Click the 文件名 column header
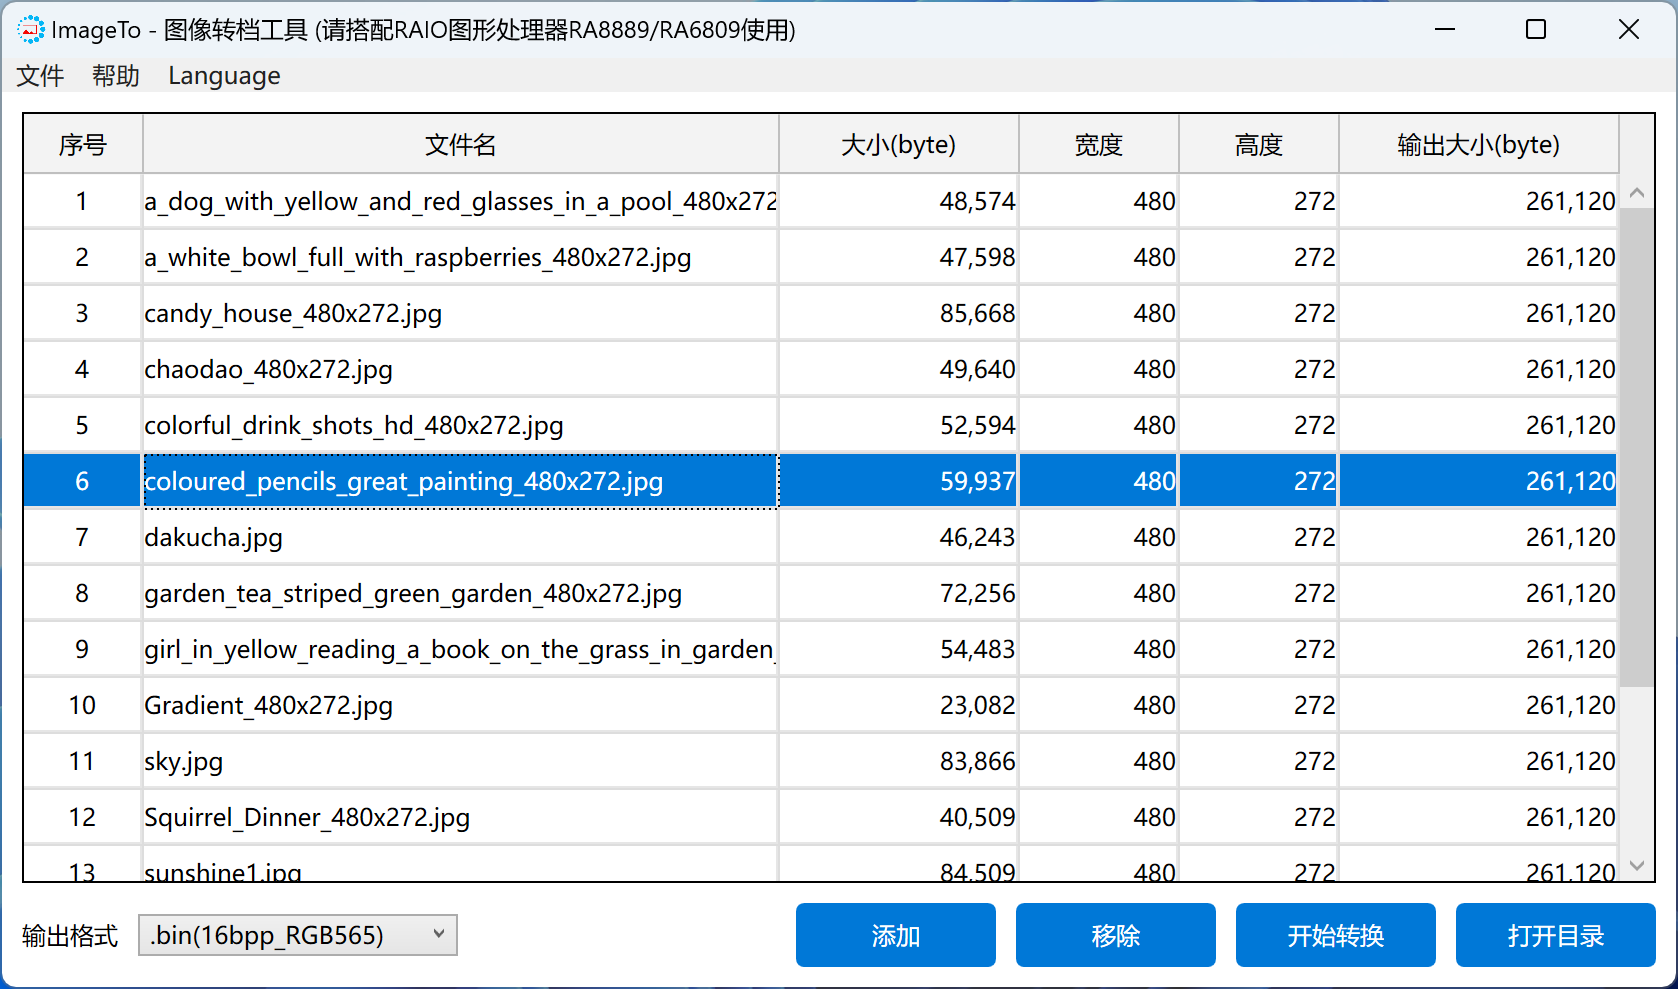1678x989 pixels. tap(460, 144)
